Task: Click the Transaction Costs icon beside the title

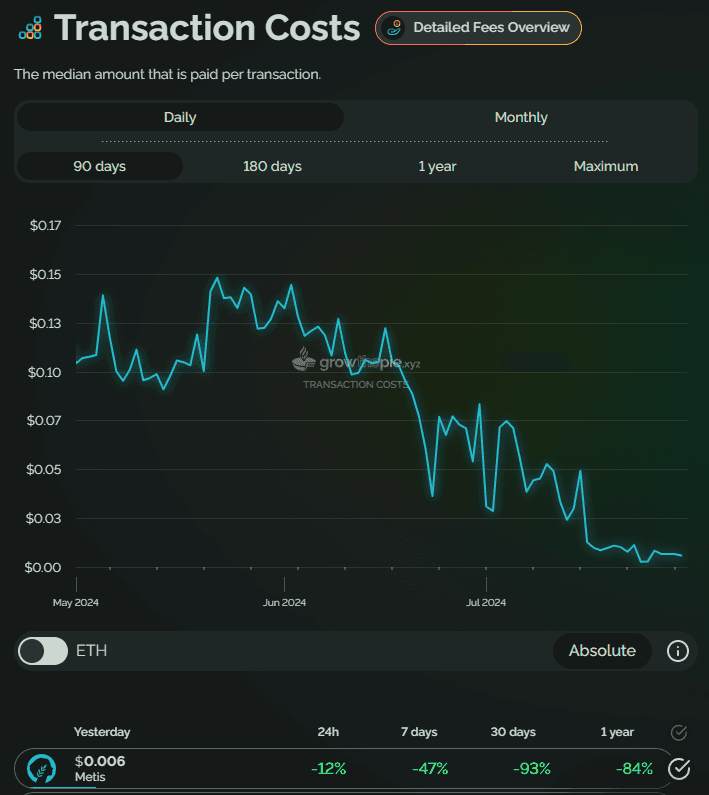Action: coord(30,28)
